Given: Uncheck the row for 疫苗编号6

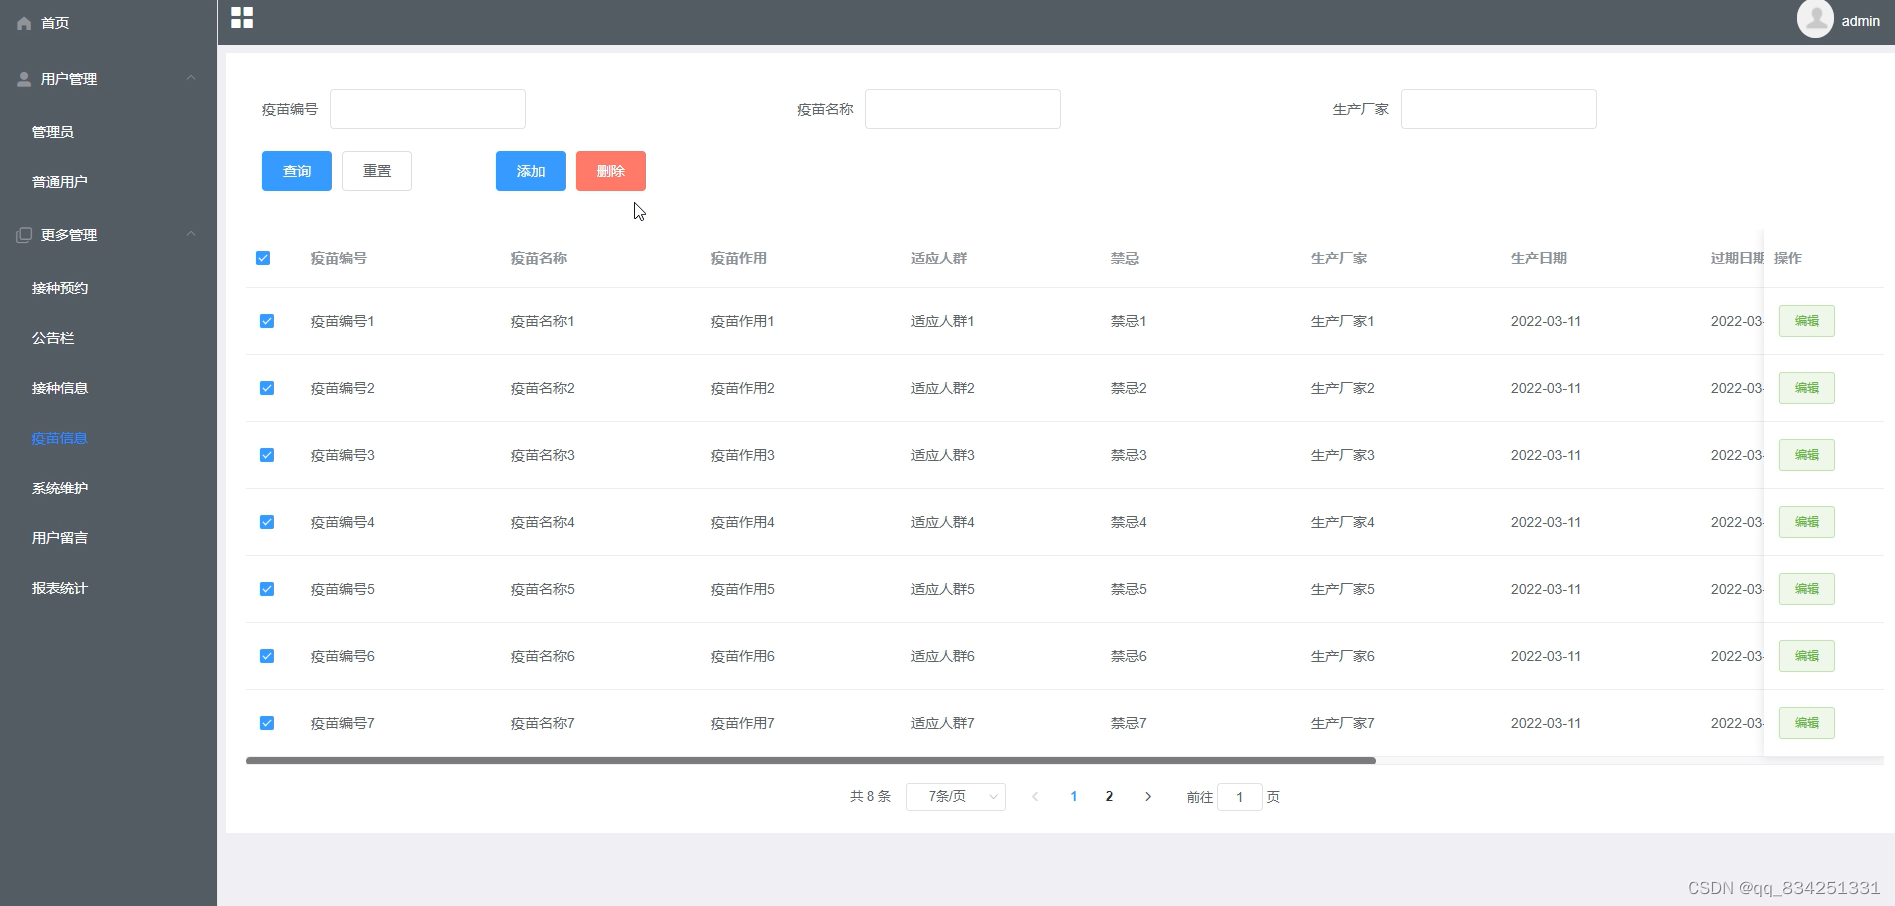Looking at the screenshot, I should [267, 656].
